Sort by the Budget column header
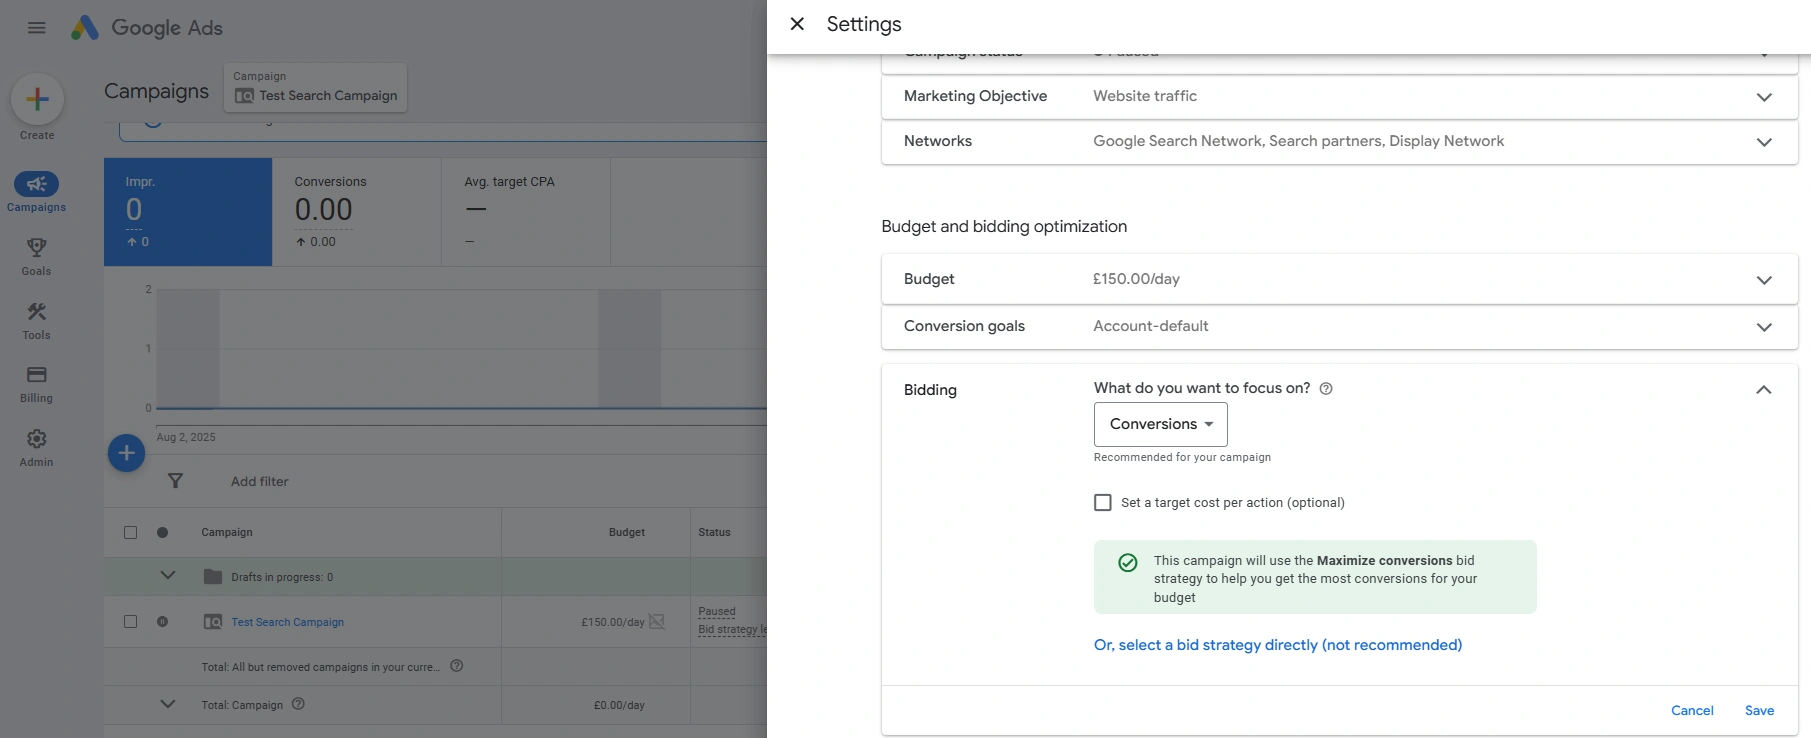Image resolution: width=1811 pixels, height=738 pixels. point(627,533)
